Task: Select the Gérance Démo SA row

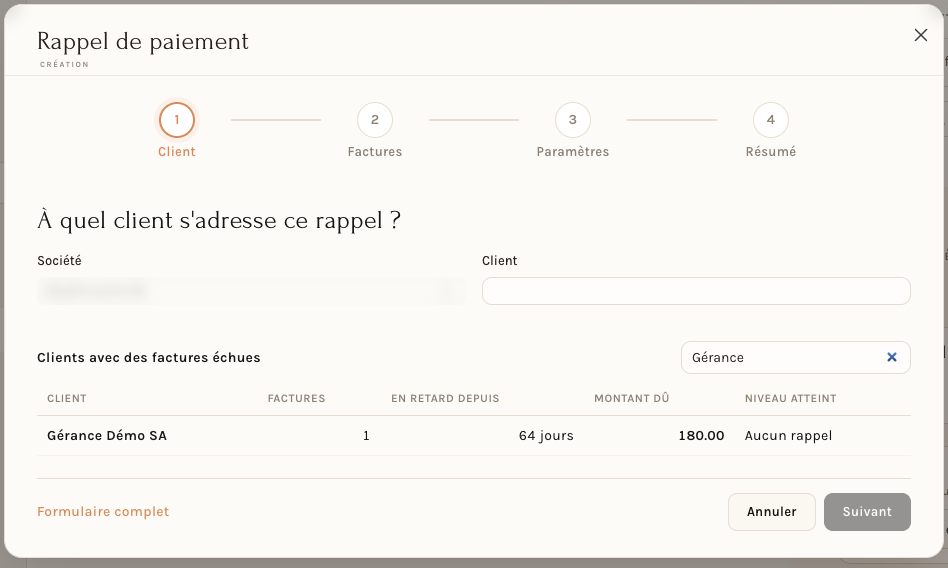Action: point(473,436)
